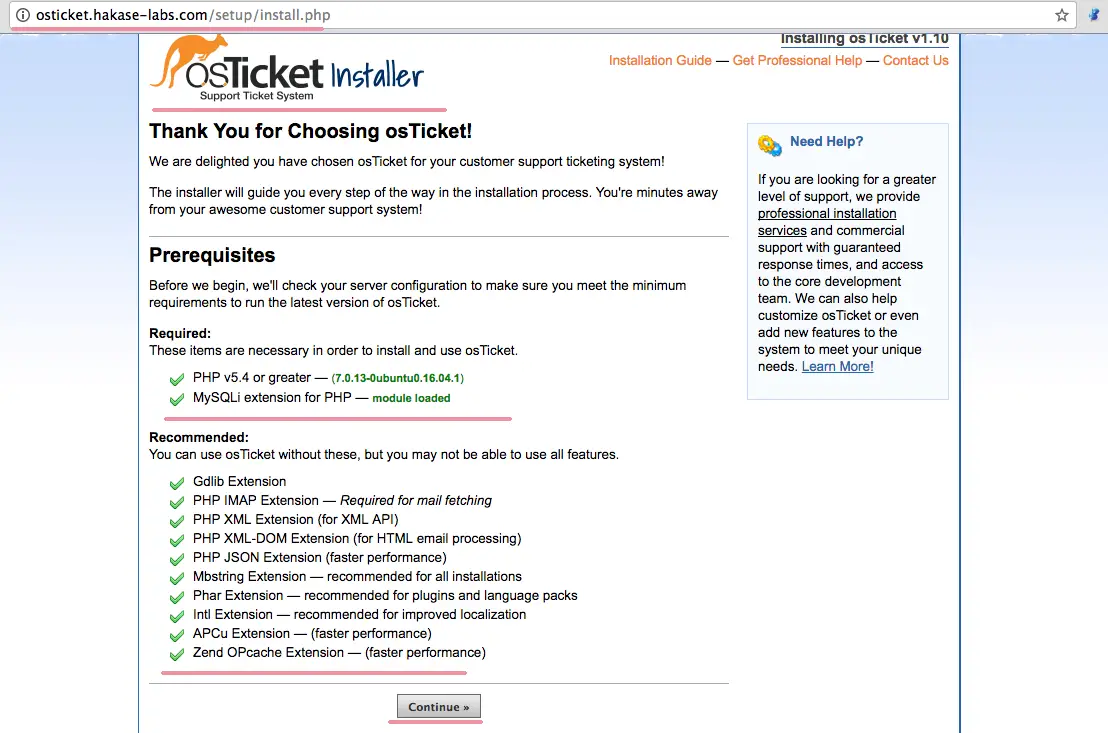Click the checkmark beside Phar Extension
The height and width of the screenshot is (733, 1108).
[x=177, y=597]
